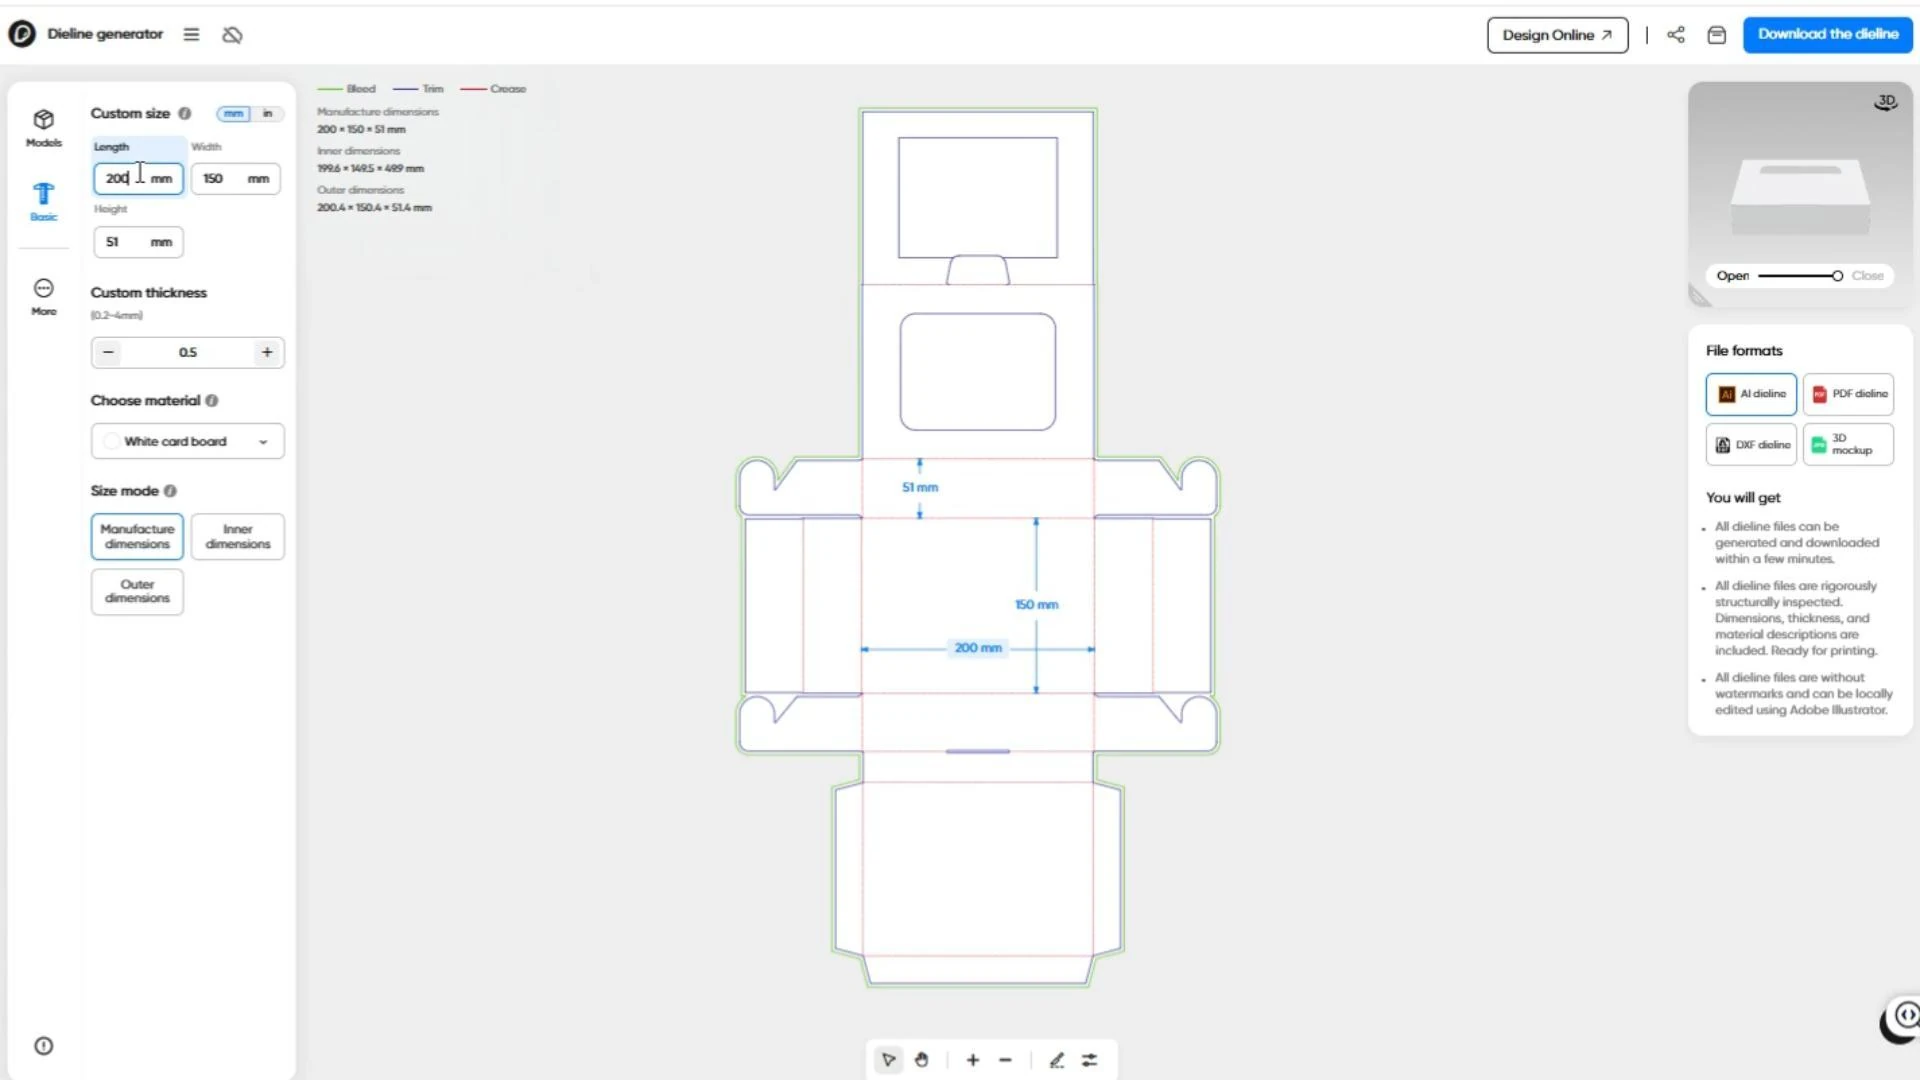Screen dimensions: 1920x1080
Task: Zoom in with the plus tool
Action: [x=972, y=1060]
